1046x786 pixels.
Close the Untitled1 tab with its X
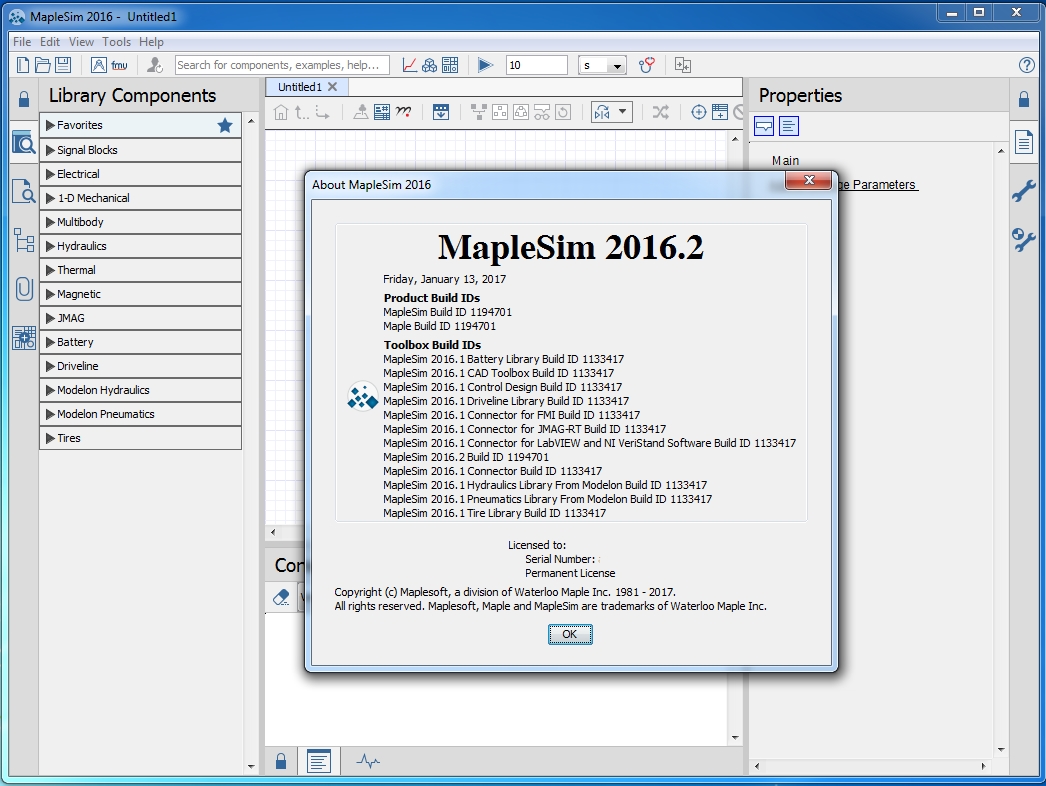pos(333,87)
